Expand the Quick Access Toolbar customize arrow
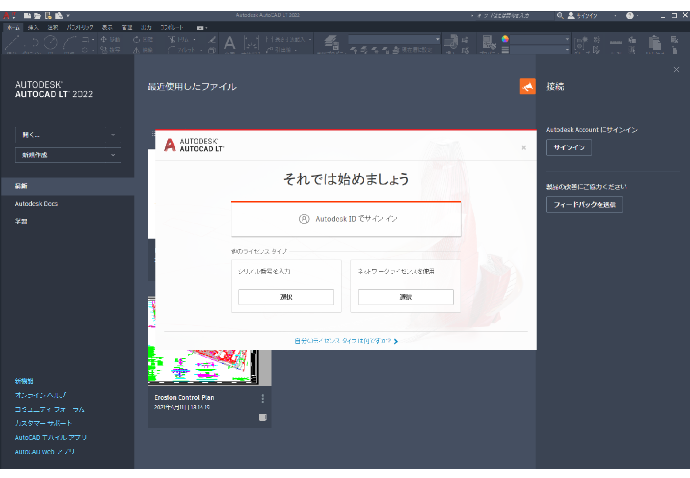690x478 pixels. click(x=68, y=16)
